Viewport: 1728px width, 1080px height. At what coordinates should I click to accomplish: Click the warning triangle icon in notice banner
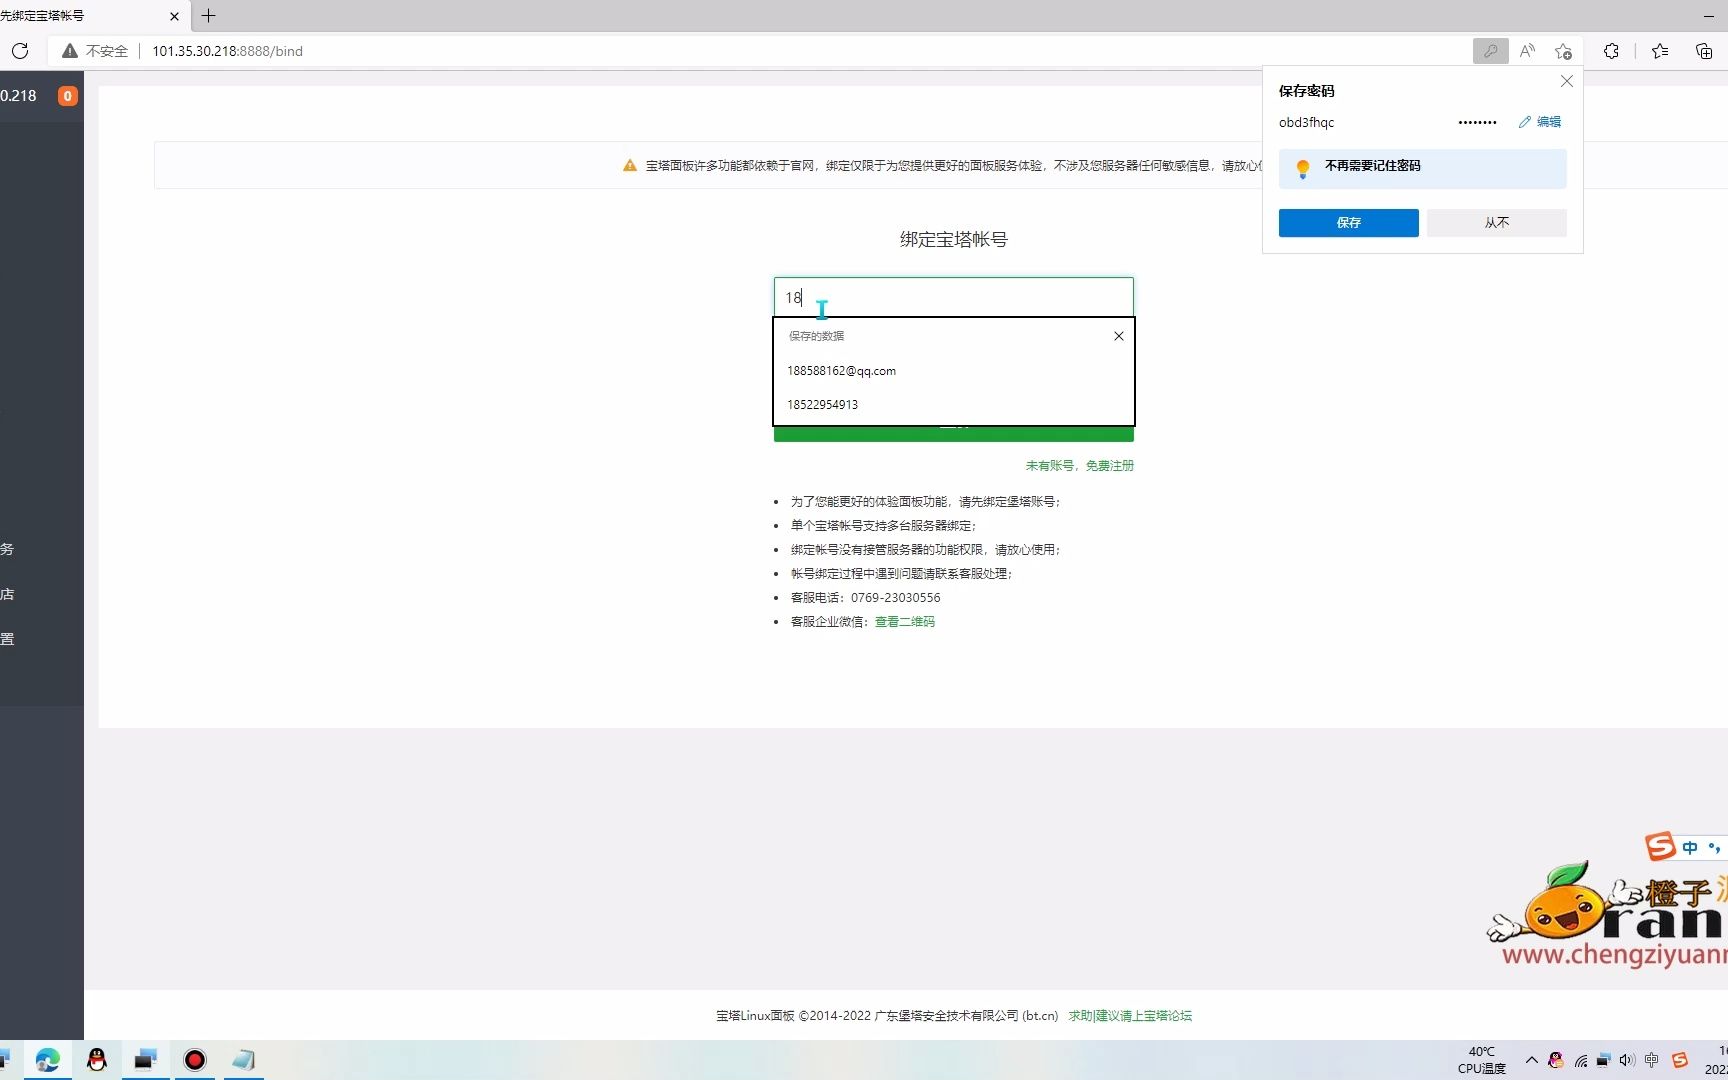[x=630, y=166]
